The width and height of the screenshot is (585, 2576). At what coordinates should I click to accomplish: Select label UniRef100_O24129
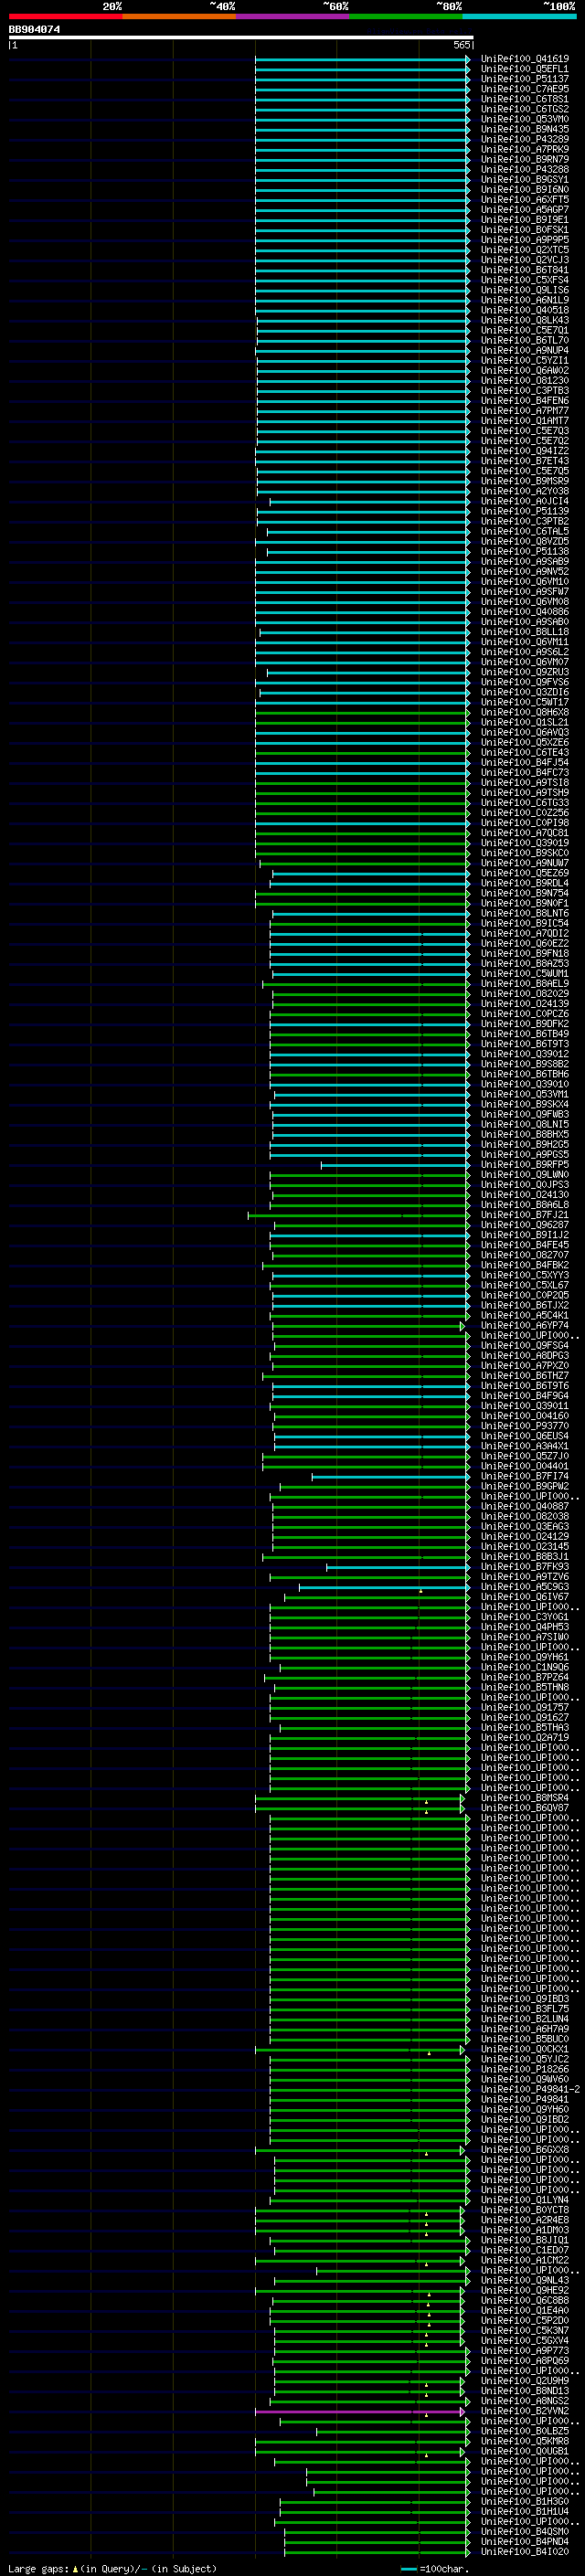tap(524, 1536)
